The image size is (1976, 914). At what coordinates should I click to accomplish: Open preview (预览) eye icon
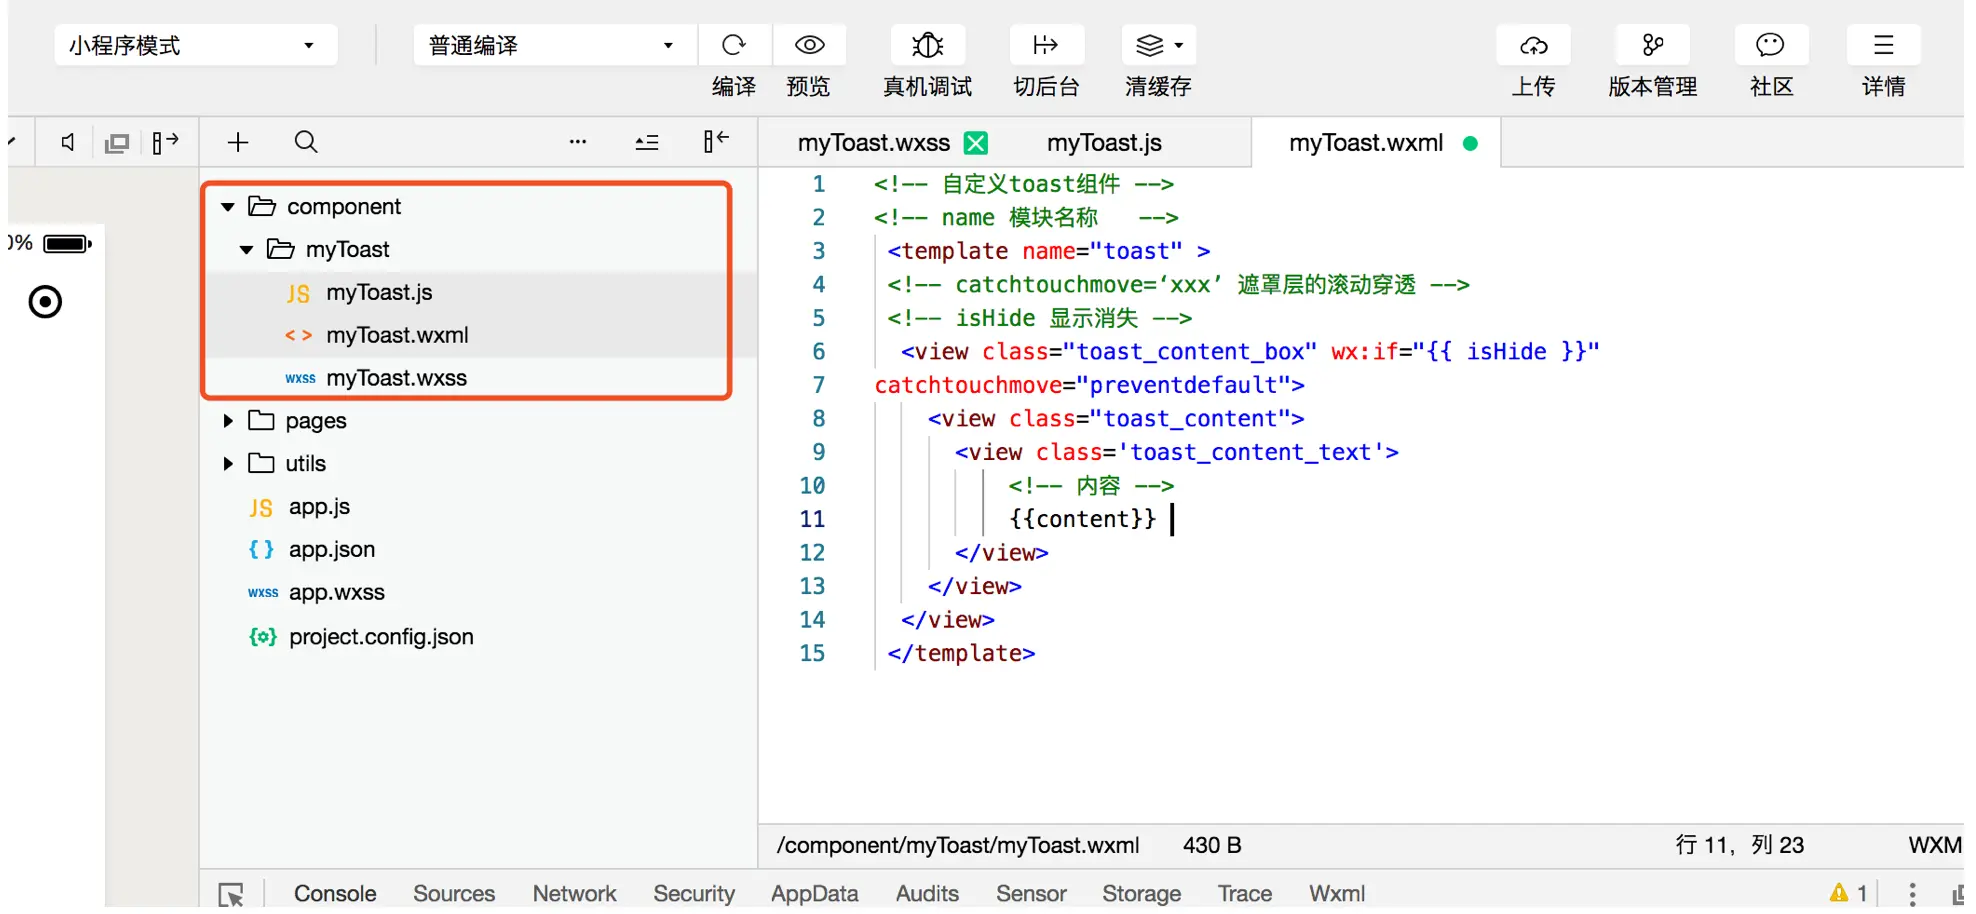point(809,45)
